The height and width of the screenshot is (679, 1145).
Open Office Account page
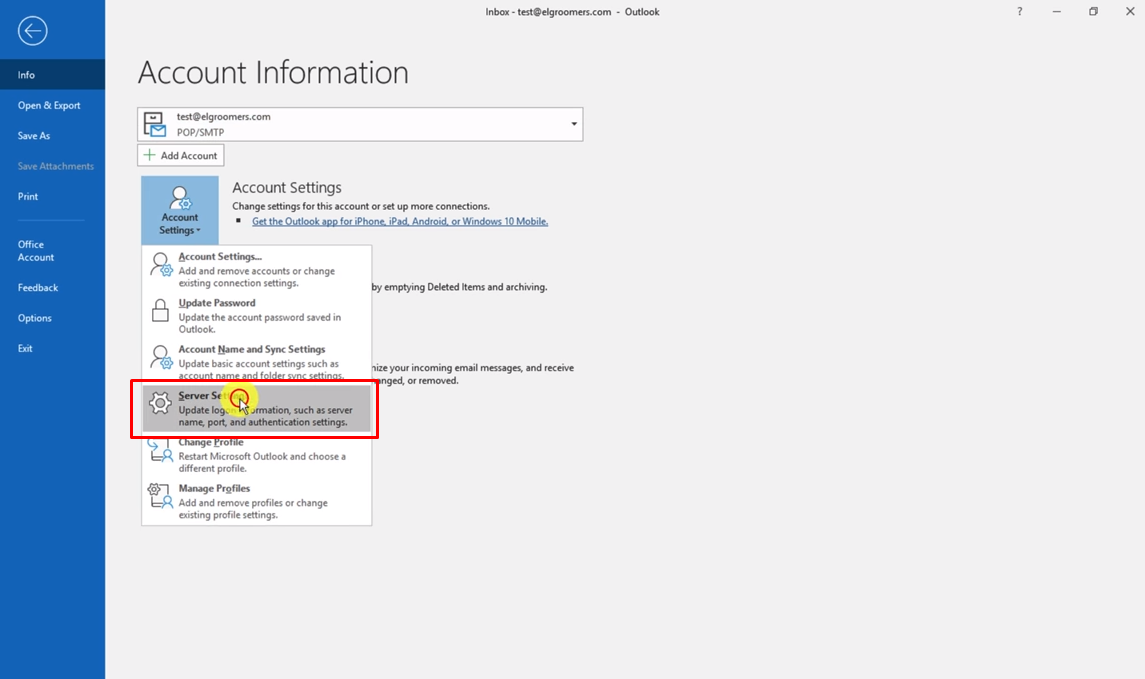[53, 250]
